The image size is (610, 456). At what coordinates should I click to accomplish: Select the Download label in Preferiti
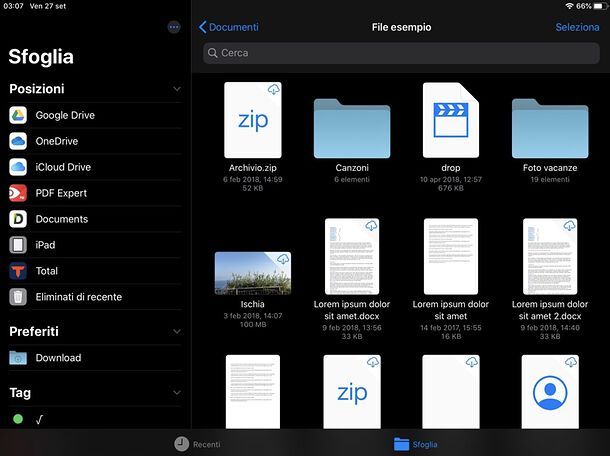(58, 358)
